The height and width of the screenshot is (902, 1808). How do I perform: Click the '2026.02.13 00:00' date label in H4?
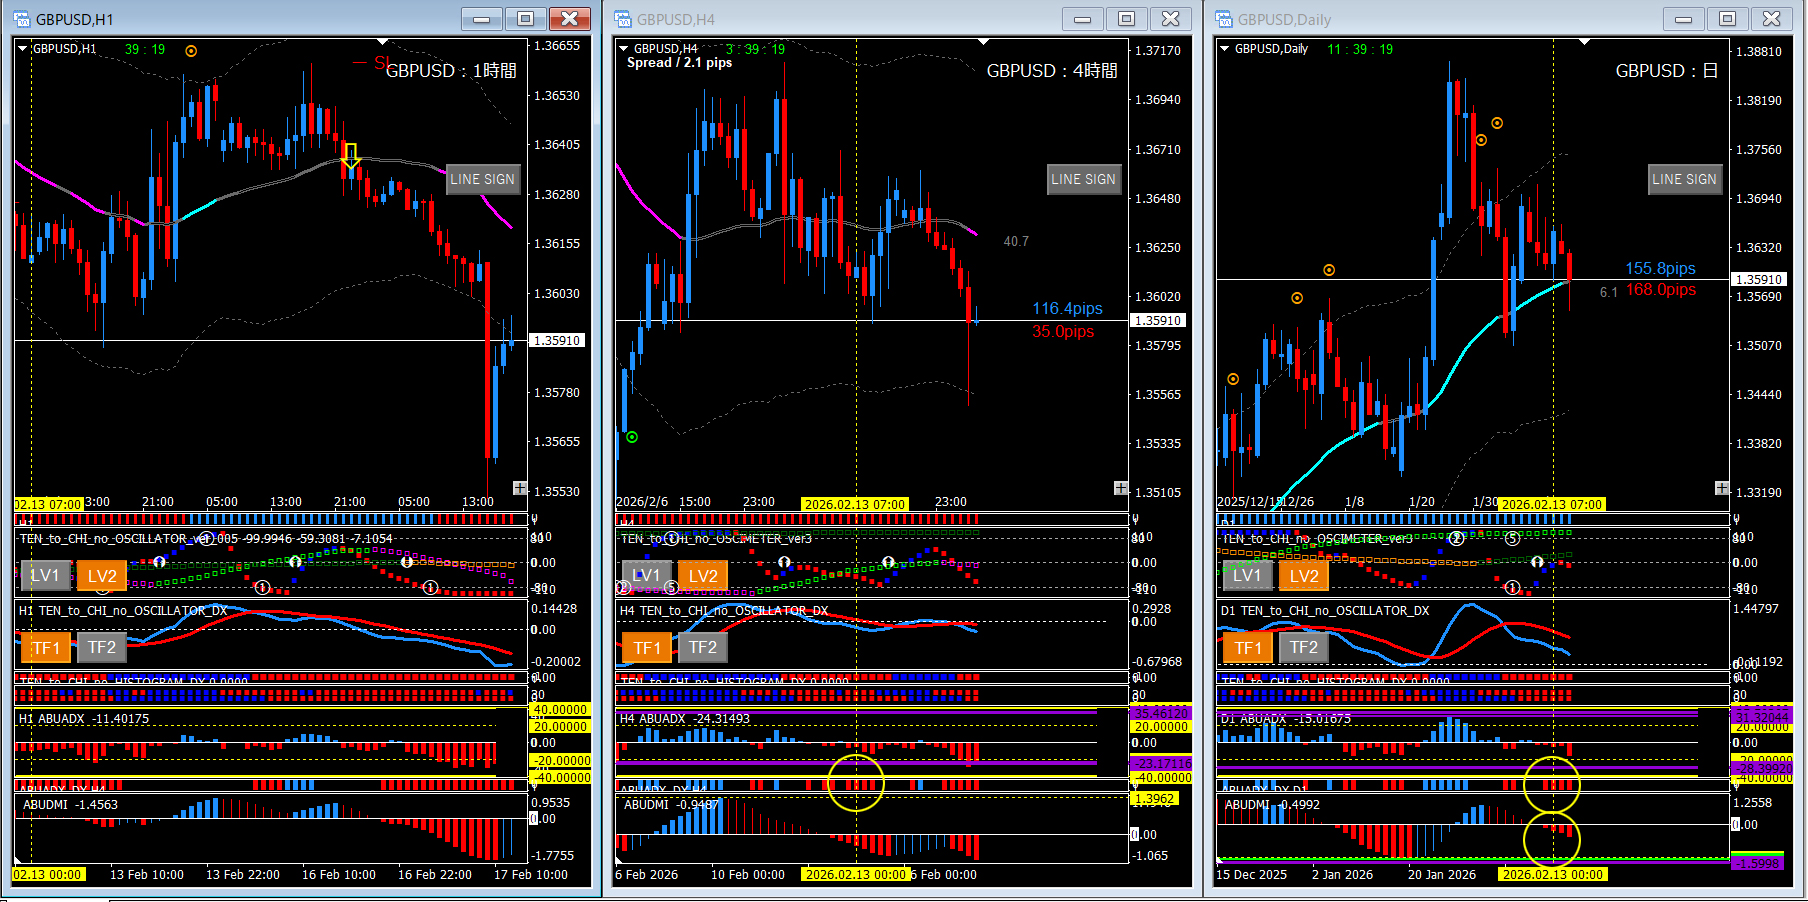tap(855, 875)
